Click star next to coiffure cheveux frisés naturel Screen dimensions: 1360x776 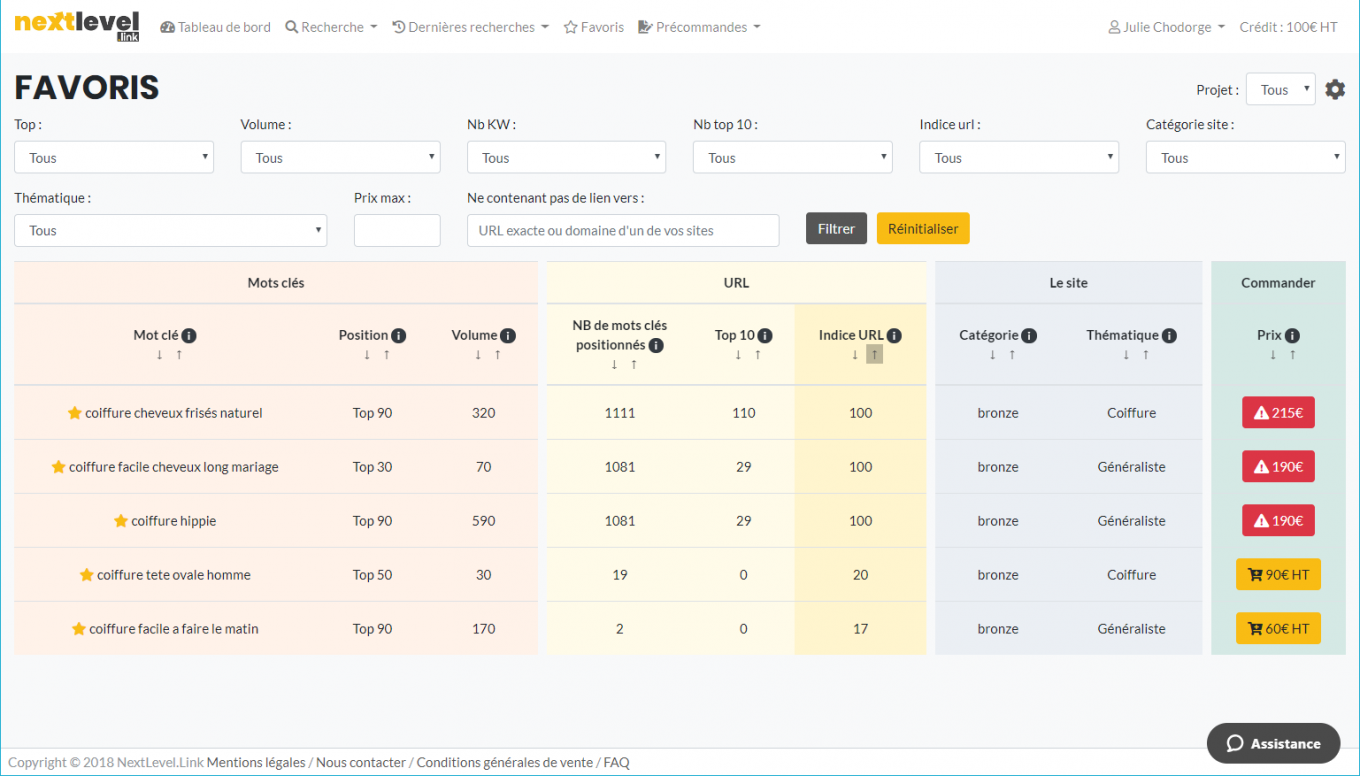(74, 413)
